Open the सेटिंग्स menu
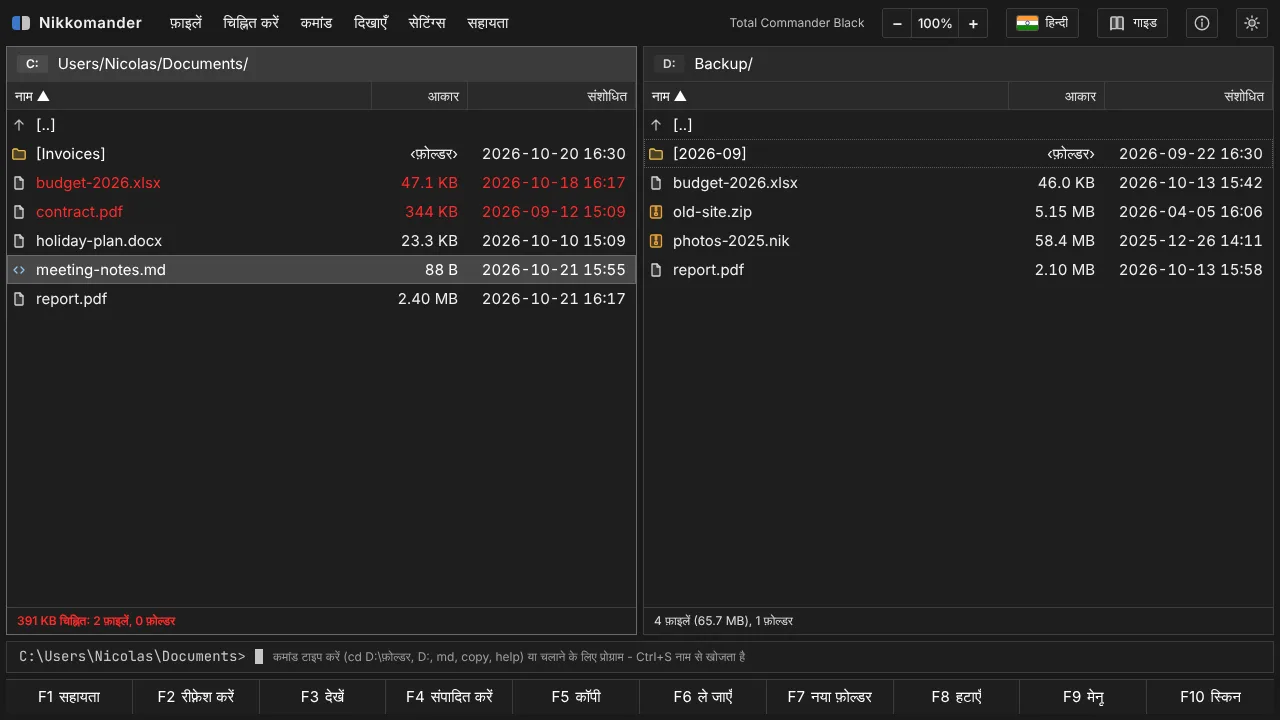This screenshot has width=1280, height=720. tap(426, 23)
